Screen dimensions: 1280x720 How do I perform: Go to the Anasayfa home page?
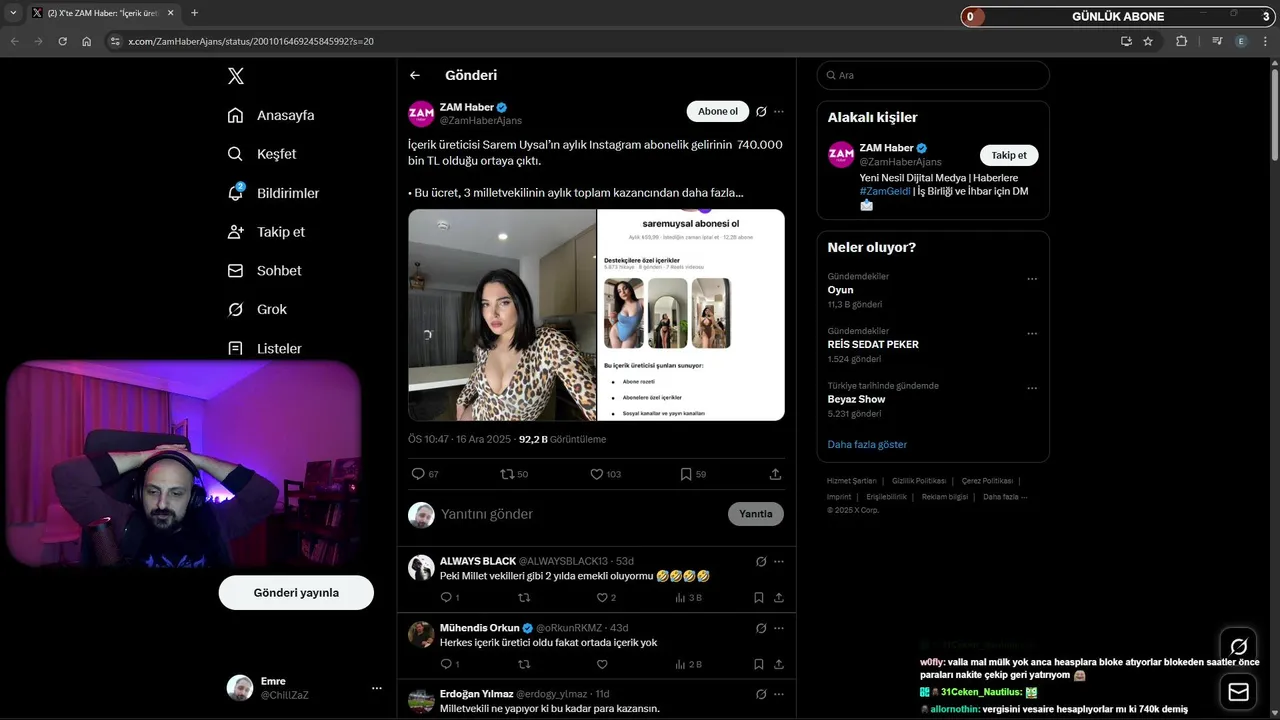pos(271,115)
